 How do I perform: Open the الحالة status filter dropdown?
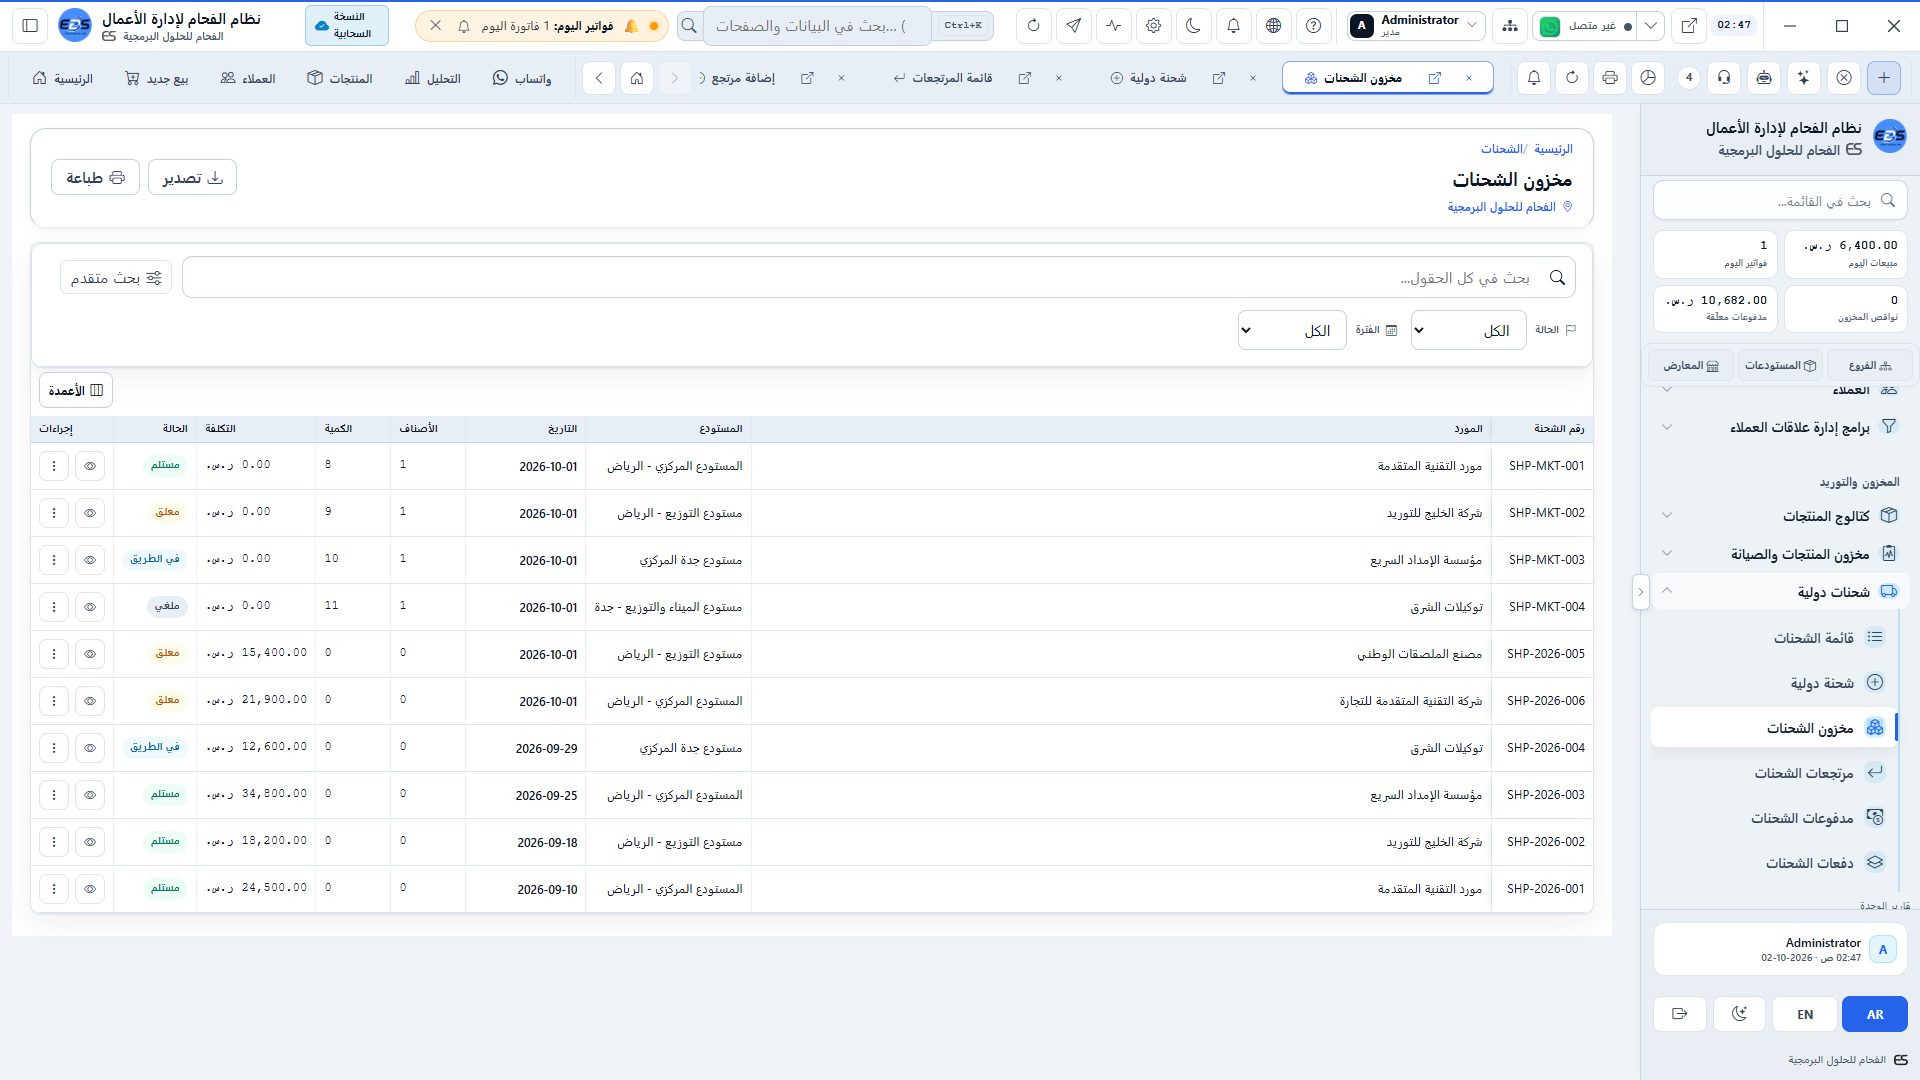tap(1468, 330)
